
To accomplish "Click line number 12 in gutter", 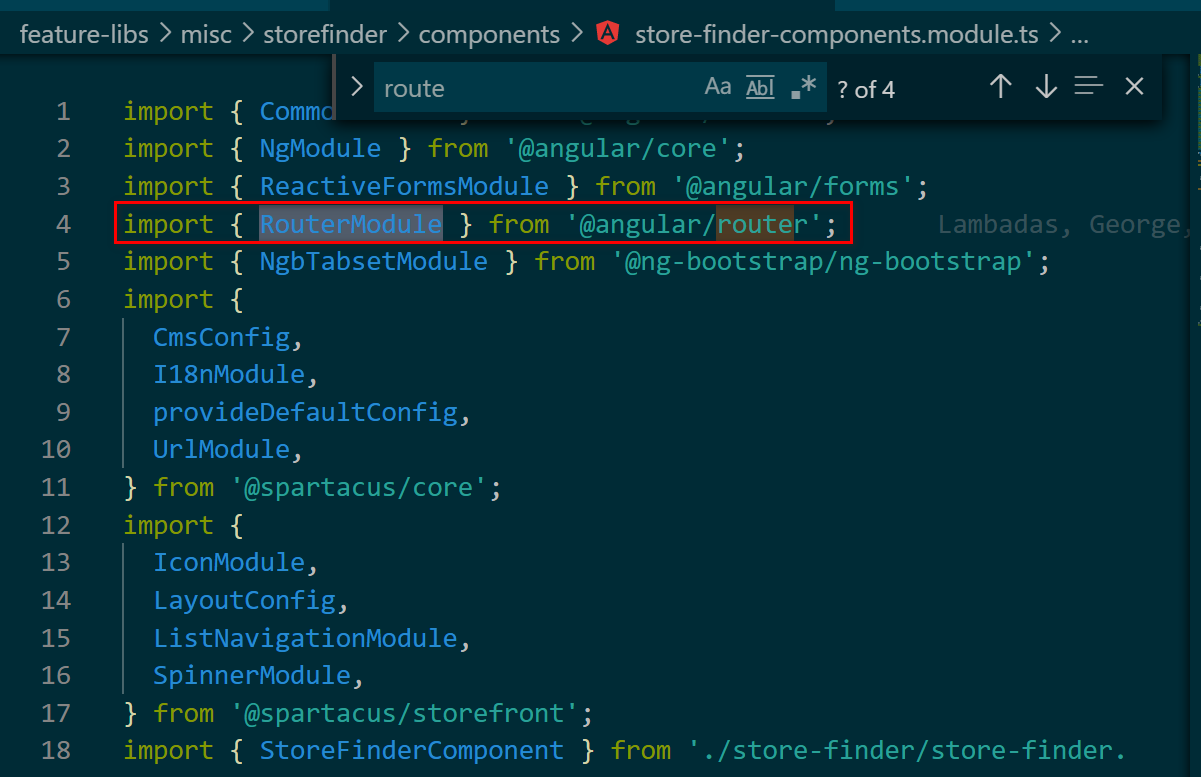I will (56, 525).
